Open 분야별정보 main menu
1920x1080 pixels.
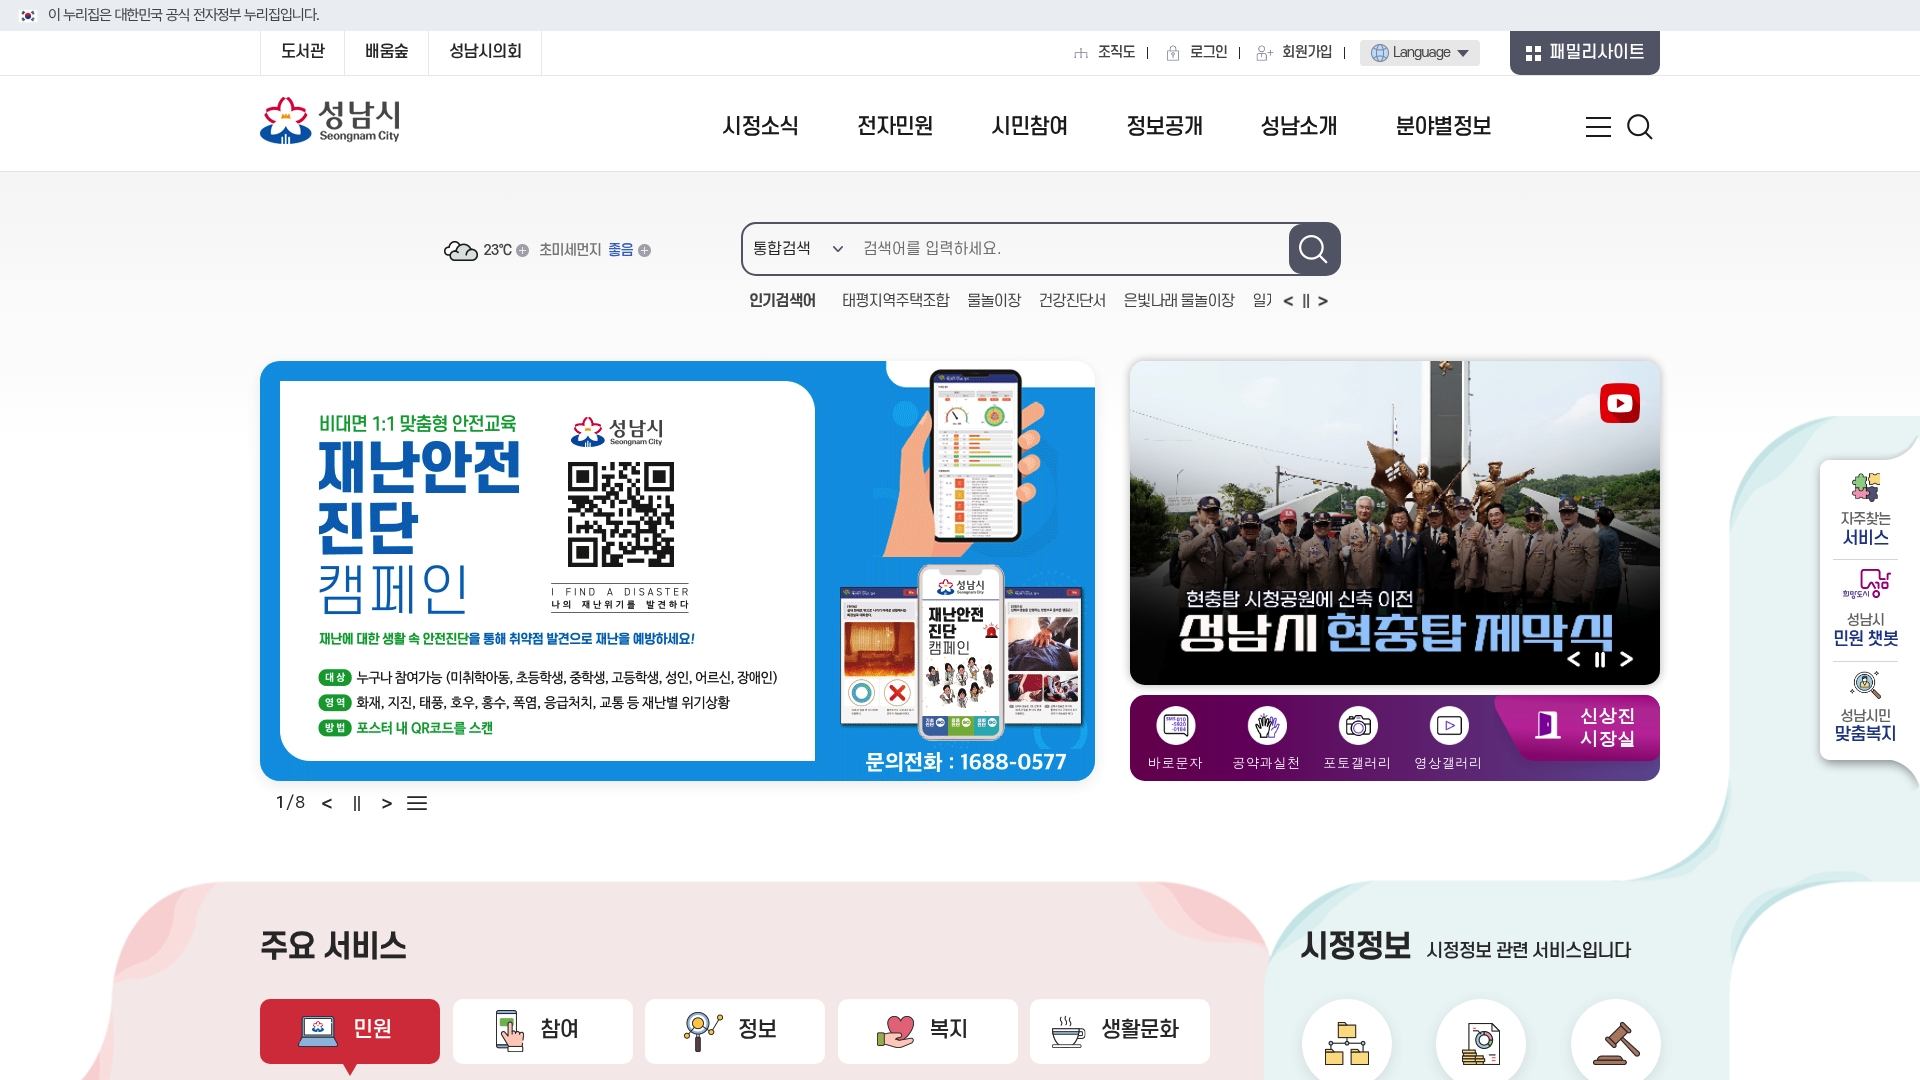click(1443, 126)
